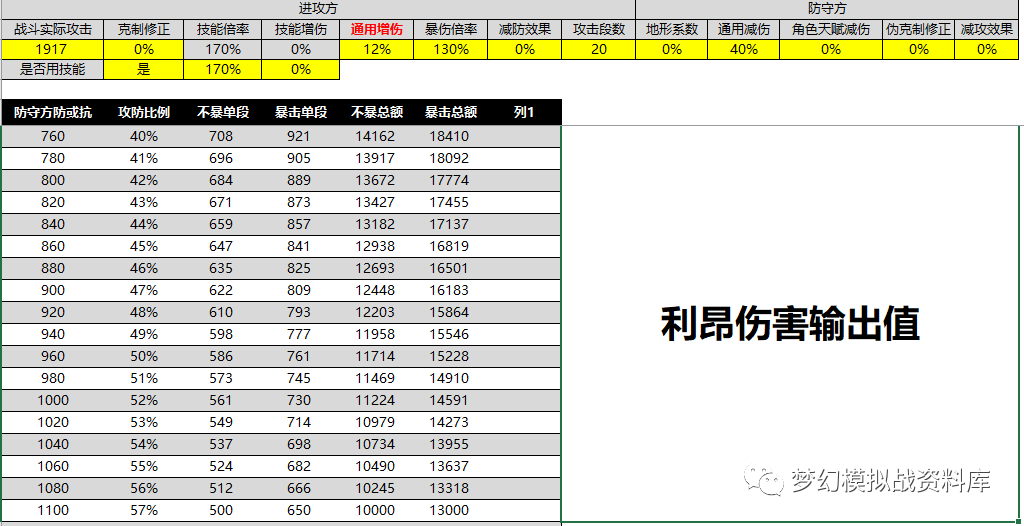Viewport: 1024px width, 526px height.
Task: Select the 130% critical damage cell
Action: tap(451, 50)
